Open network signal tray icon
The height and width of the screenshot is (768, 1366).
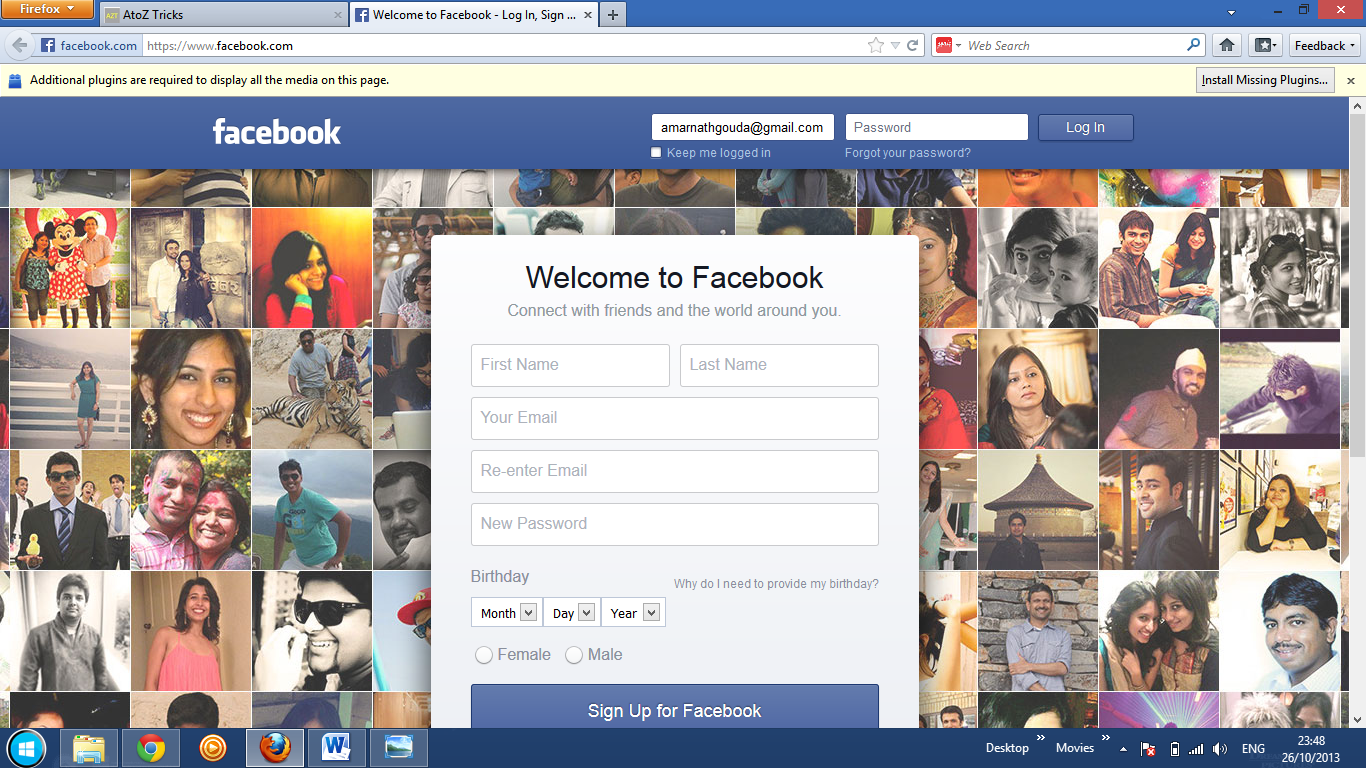(1197, 749)
